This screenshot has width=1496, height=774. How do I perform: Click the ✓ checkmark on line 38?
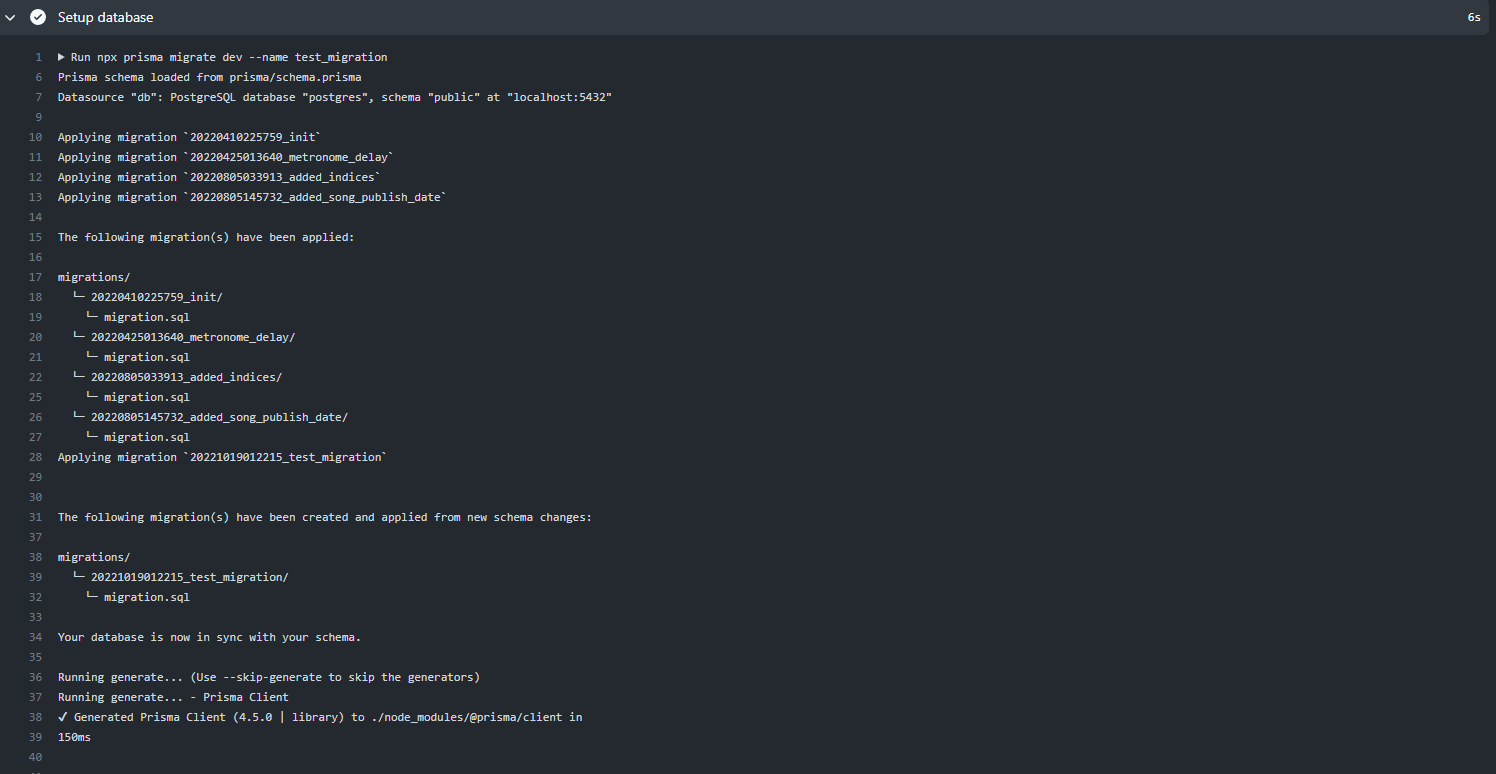click(x=63, y=717)
